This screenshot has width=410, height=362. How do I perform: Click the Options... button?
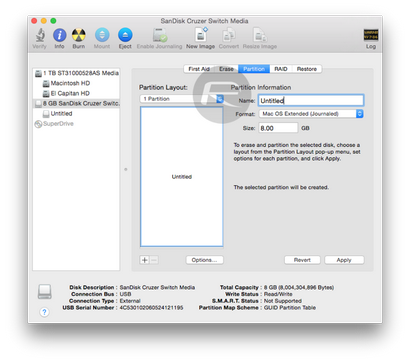(x=204, y=260)
